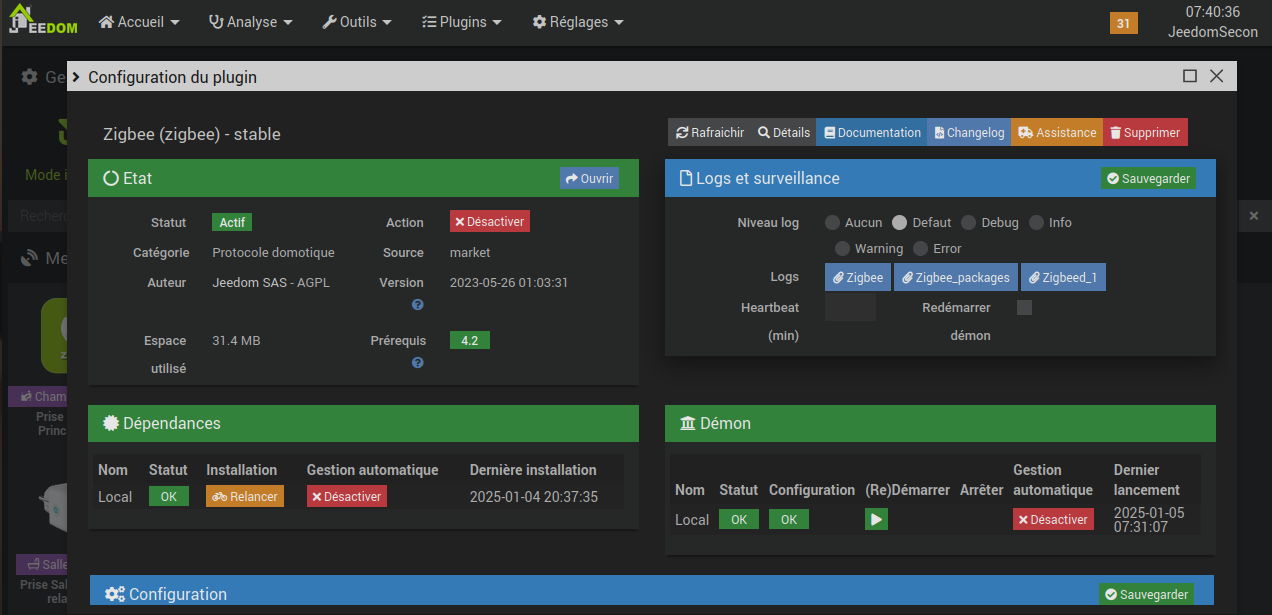Screen dimensions: 1272x615
Task: Select the Debug log level
Action: click(968, 223)
